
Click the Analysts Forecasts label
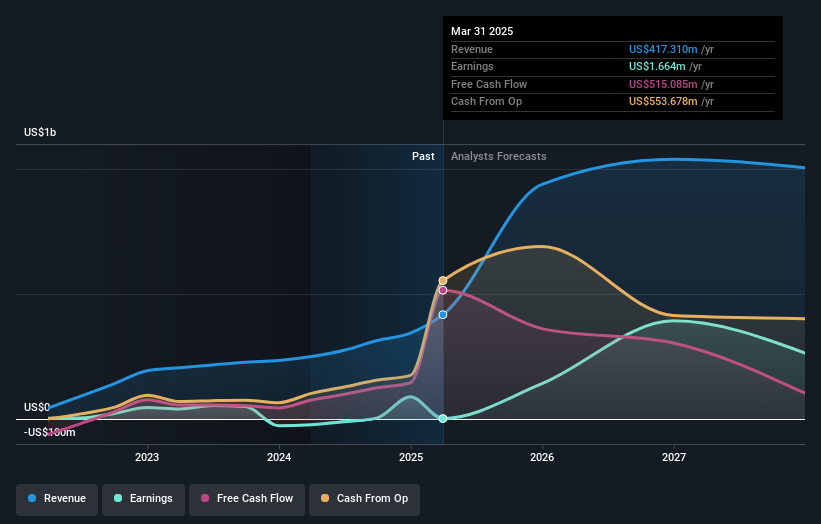498,156
